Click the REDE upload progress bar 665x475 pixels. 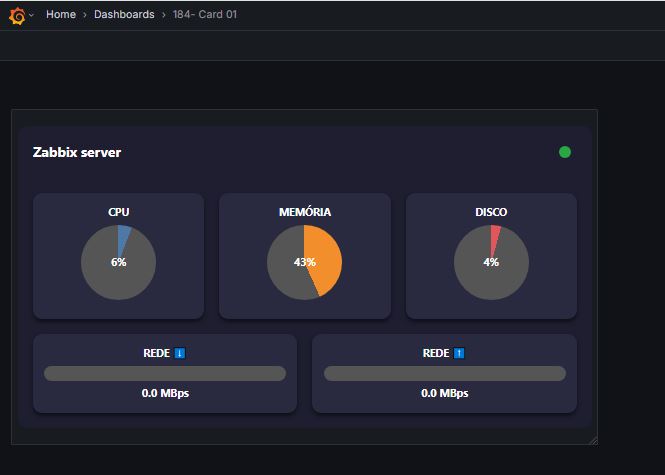tap(445, 374)
